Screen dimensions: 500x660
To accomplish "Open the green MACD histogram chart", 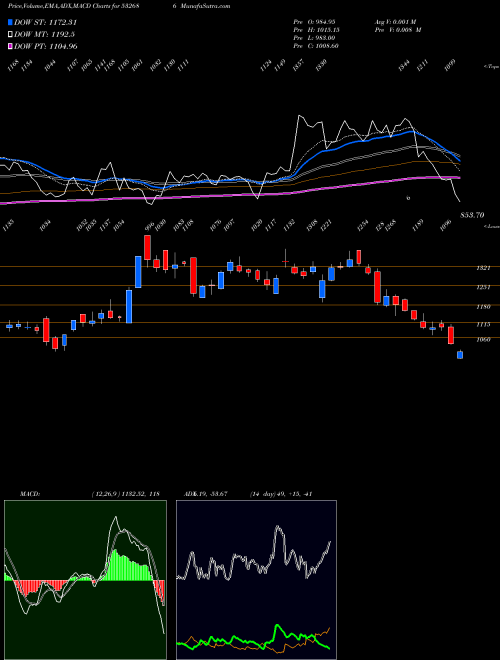I will coord(85,580).
